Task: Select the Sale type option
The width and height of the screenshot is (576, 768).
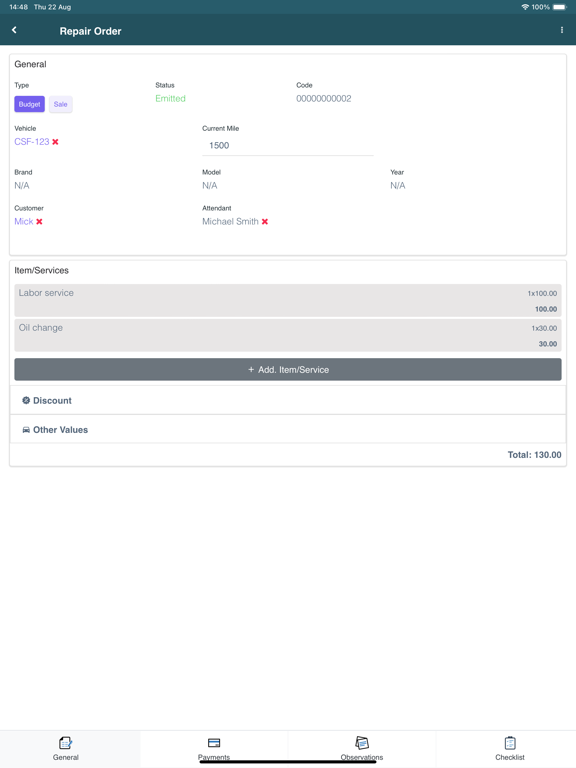Action: (x=61, y=104)
